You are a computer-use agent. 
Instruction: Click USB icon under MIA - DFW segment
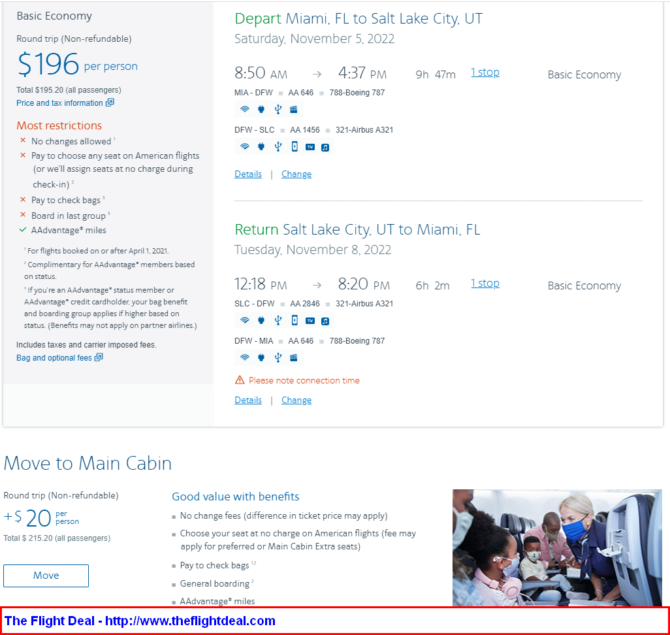click(278, 109)
